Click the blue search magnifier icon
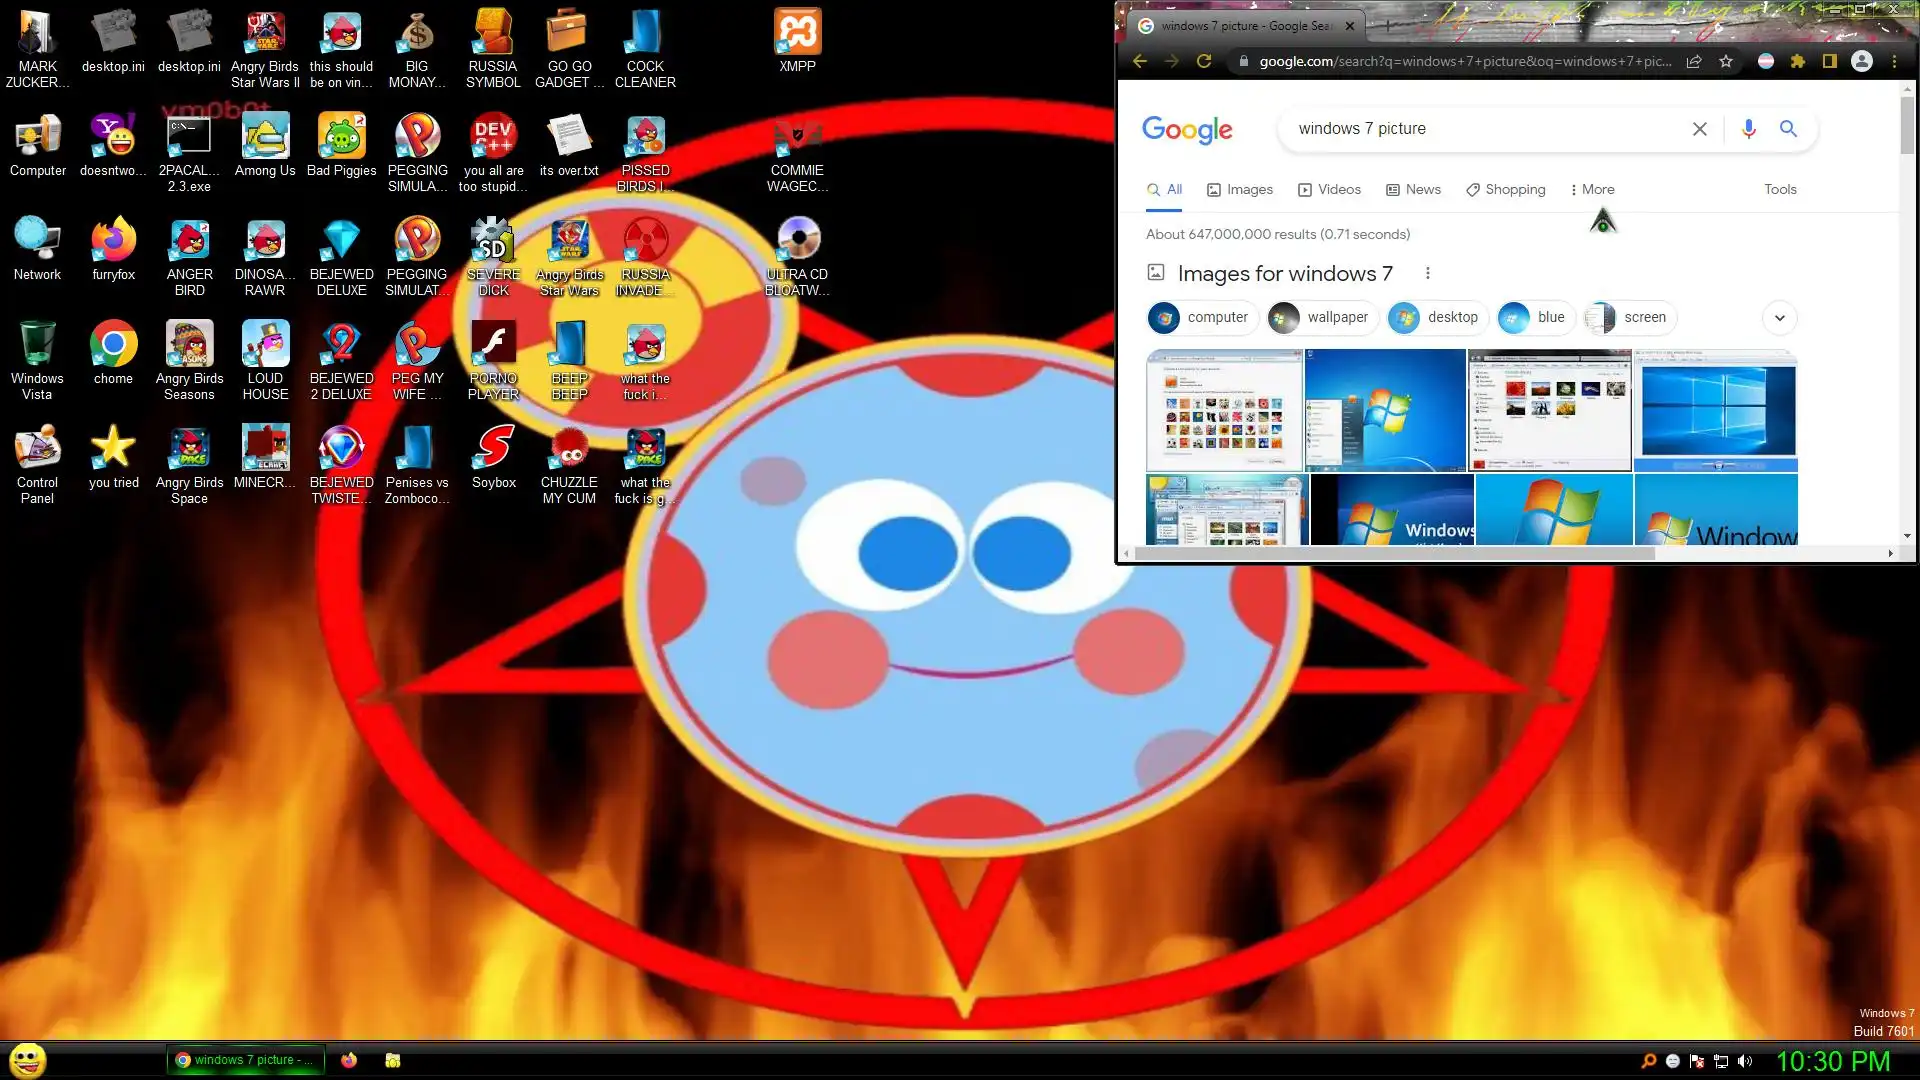1920x1080 pixels. (1788, 129)
